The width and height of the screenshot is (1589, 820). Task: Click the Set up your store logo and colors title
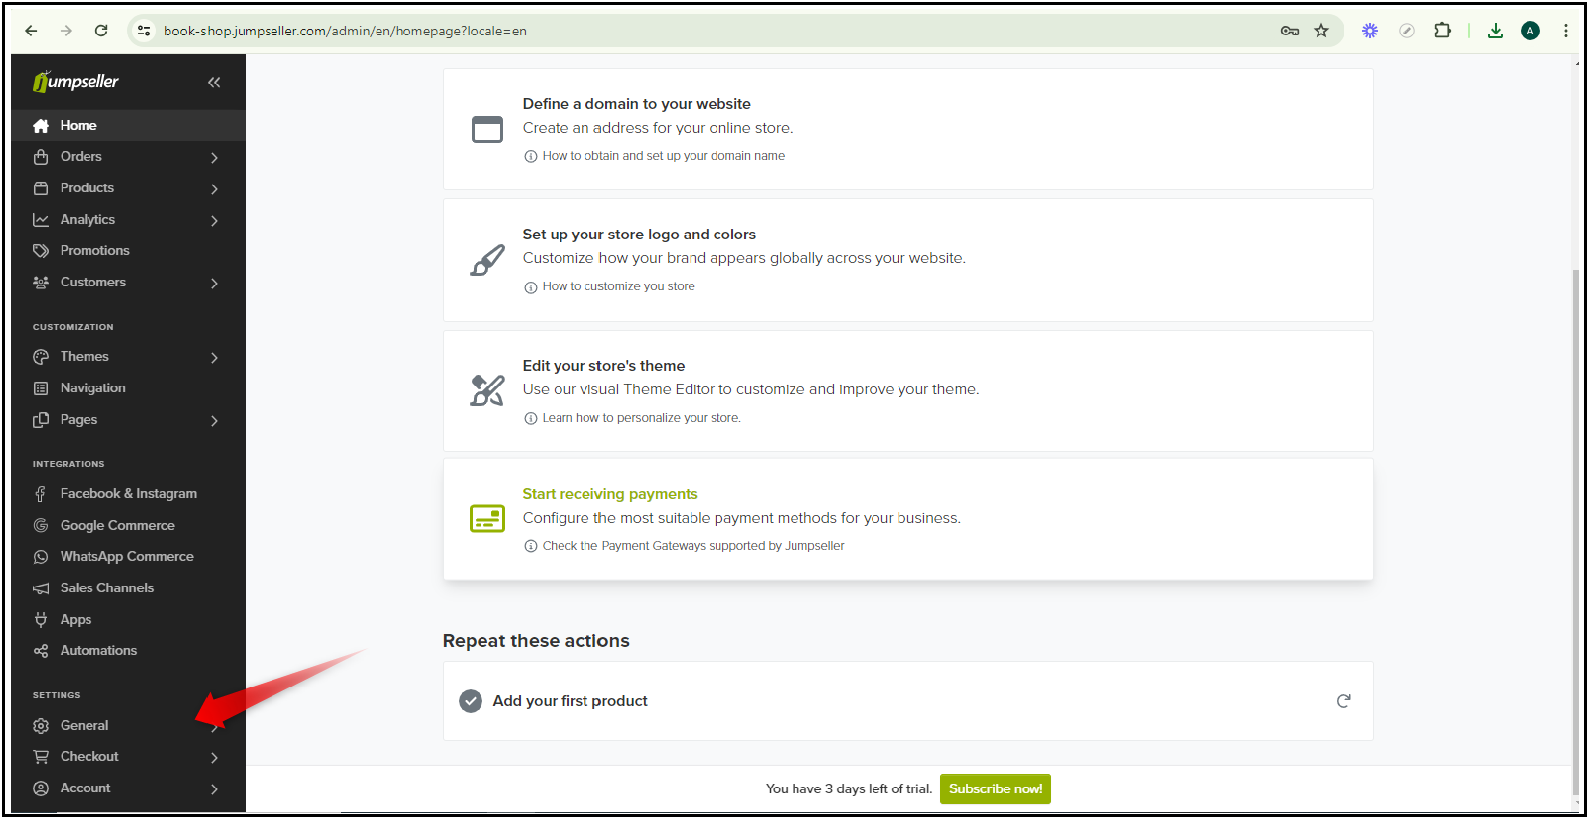[x=639, y=235]
